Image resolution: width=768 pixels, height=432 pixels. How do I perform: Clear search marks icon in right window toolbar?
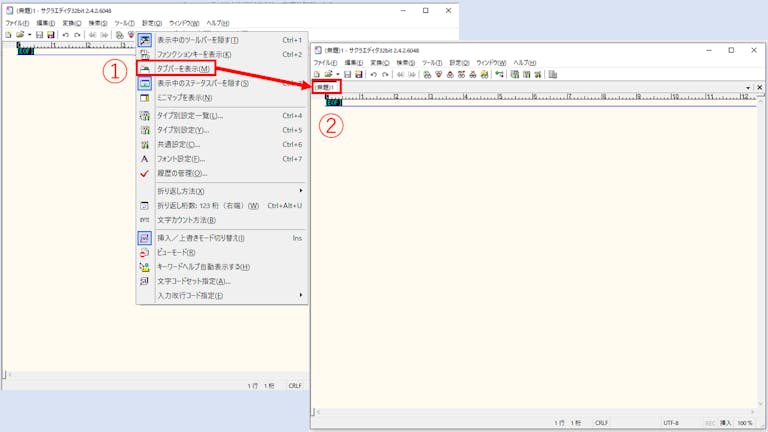(x=473, y=74)
